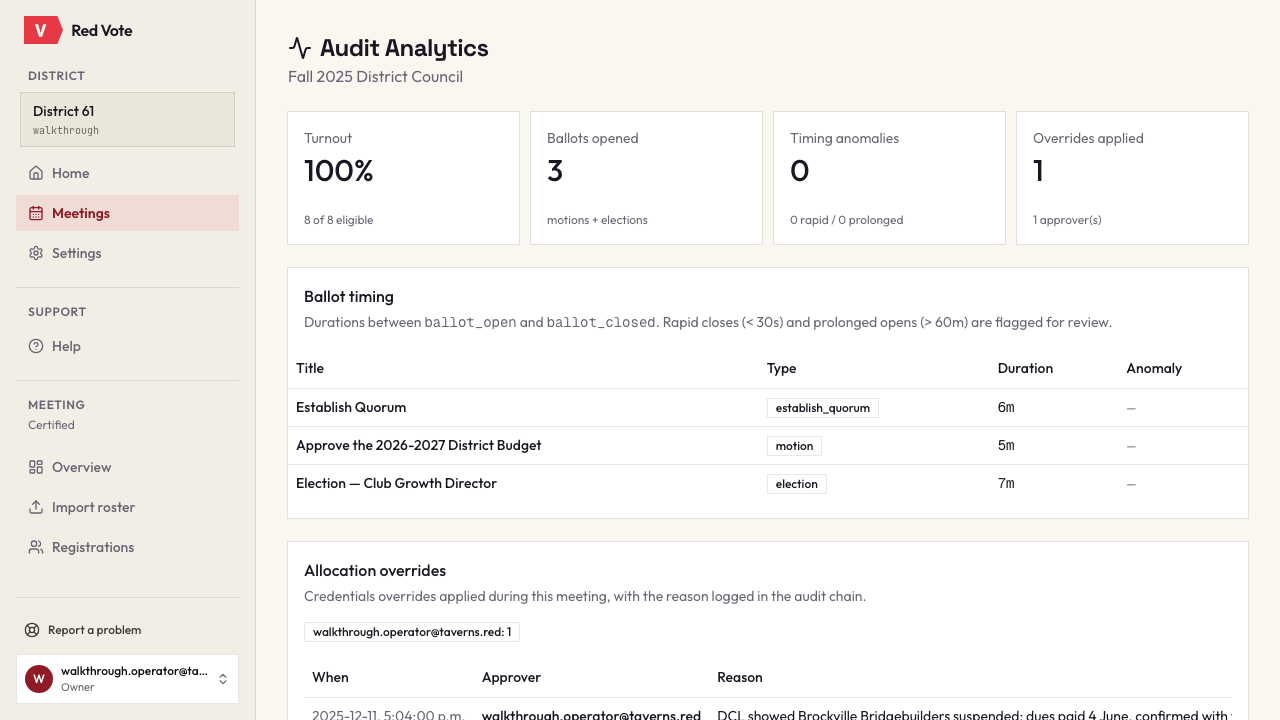Go to Home in the sidebar
The width and height of the screenshot is (1280, 720).
click(x=127, y=173)
